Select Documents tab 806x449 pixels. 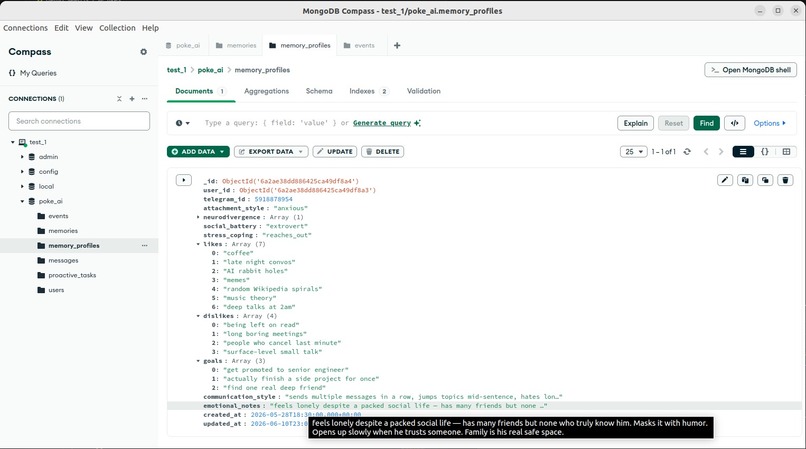[x=200, y=91]
